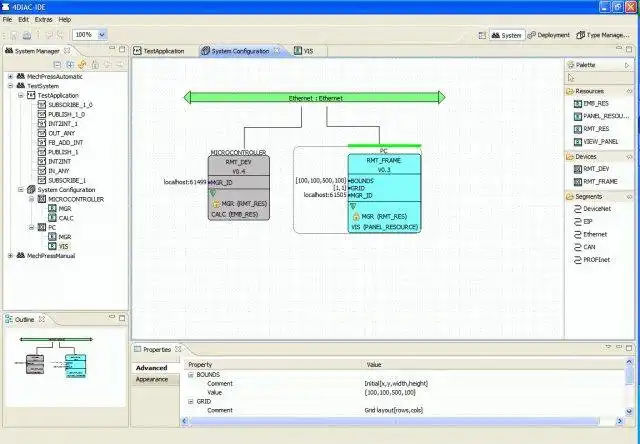Viewport: 640px width, 444px height.
Task: Switch to the VIS editor tab
Action: tap(304, 51)
